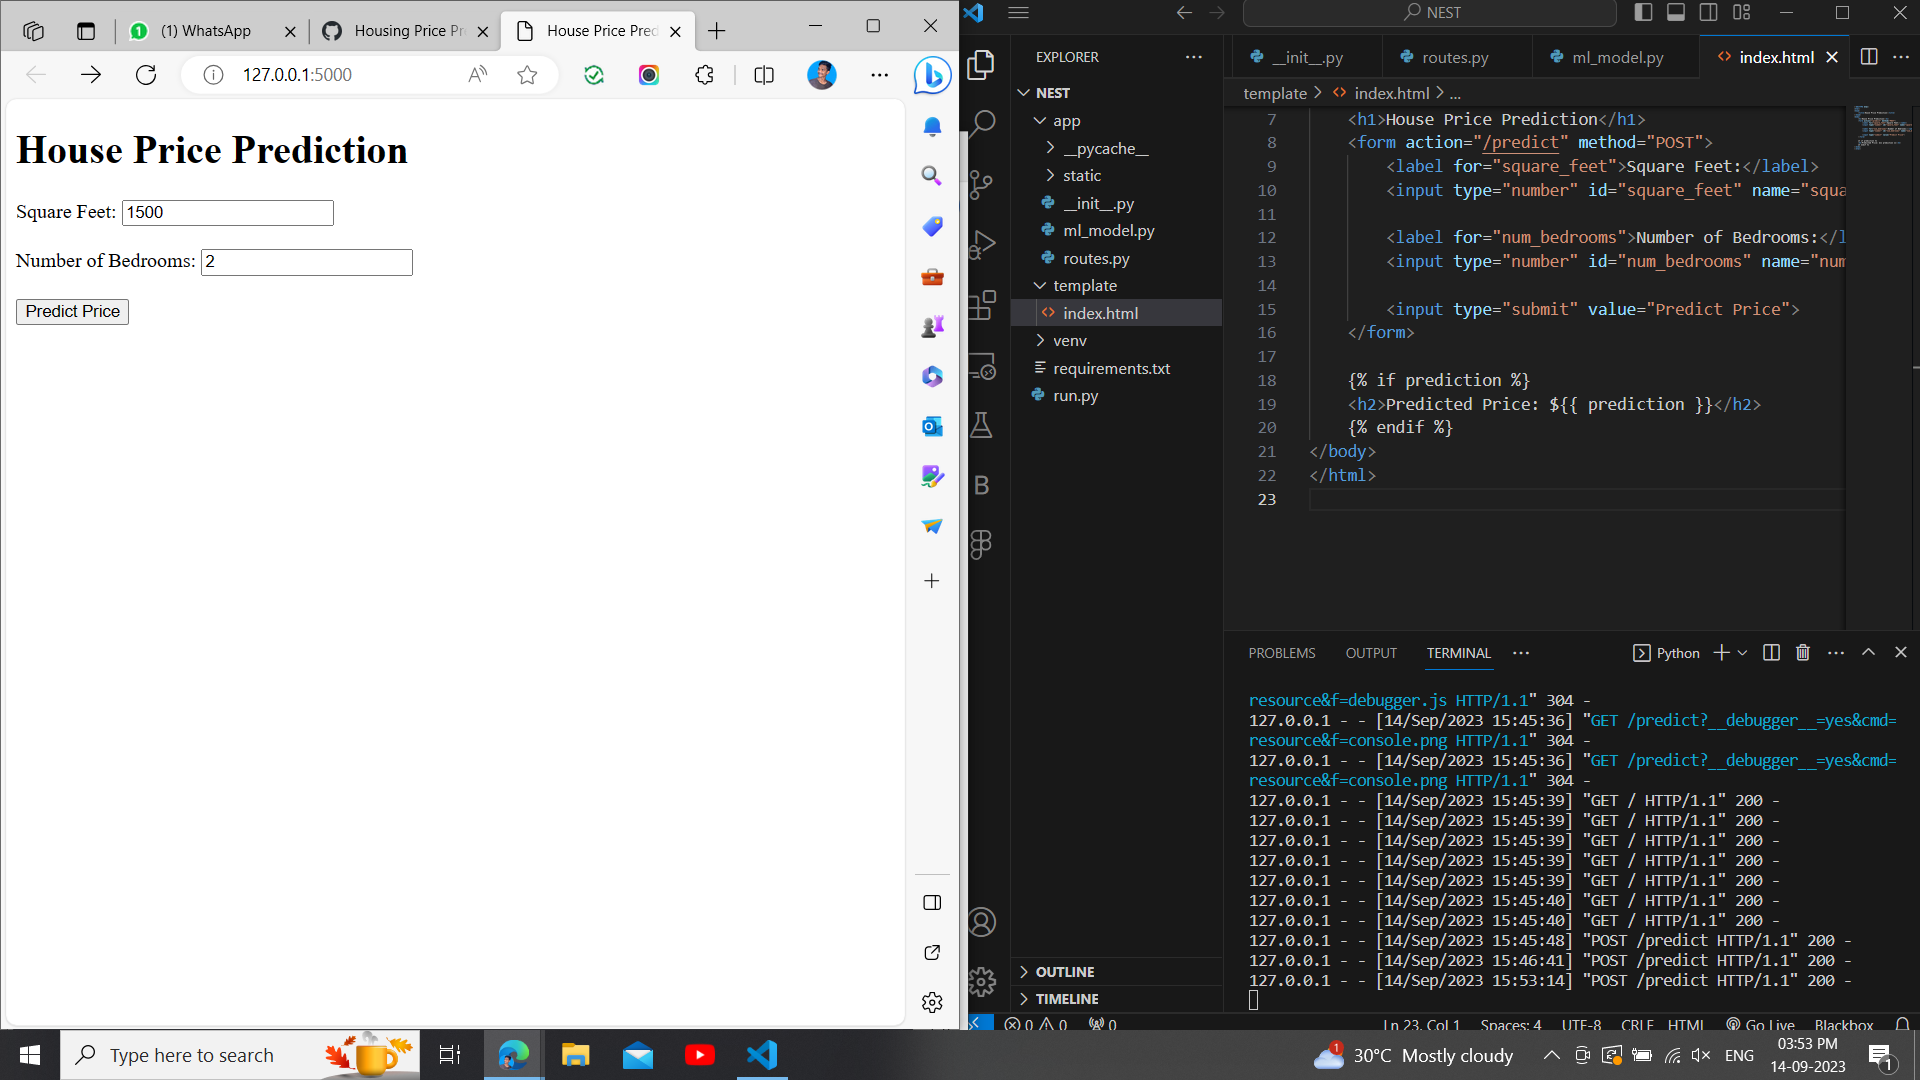Screen dimensions: 1920x1080
Task: Open the Run and Debug view
Action: coord(983,244)
